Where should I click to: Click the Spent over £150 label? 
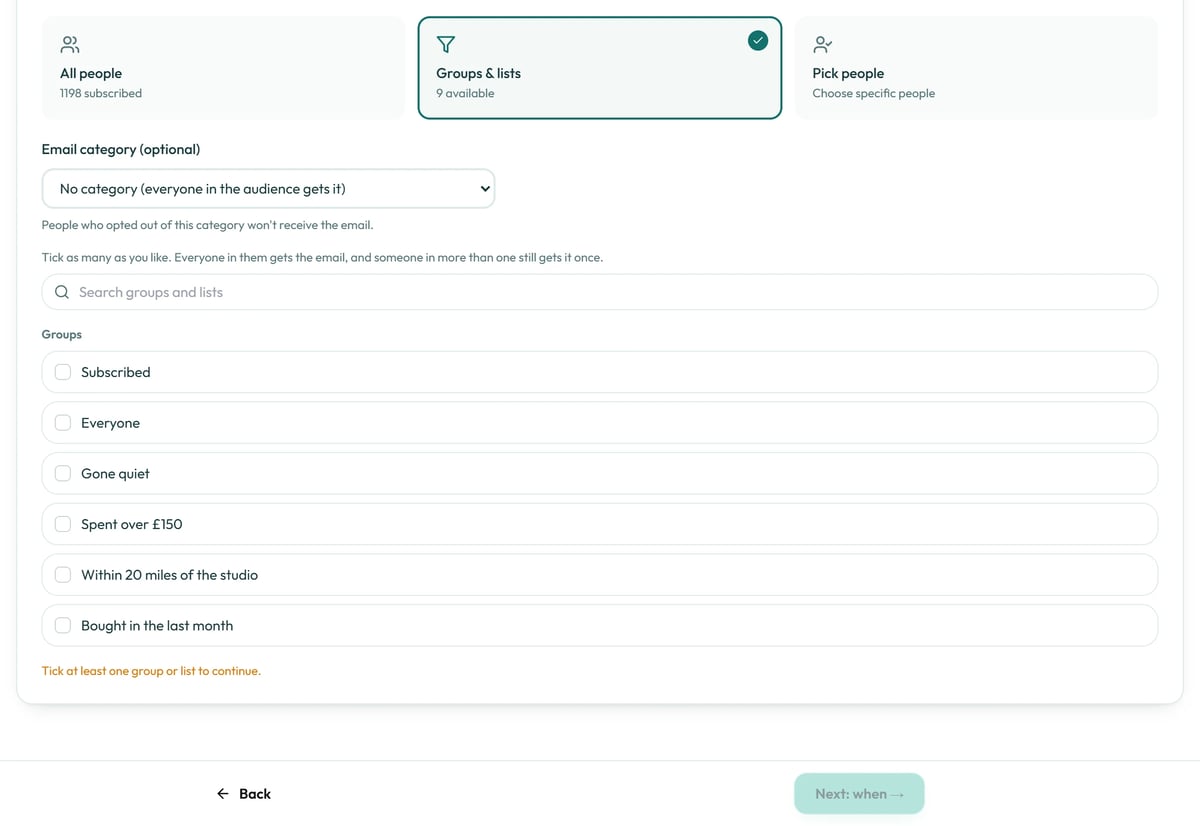click(x=132, y=524)
